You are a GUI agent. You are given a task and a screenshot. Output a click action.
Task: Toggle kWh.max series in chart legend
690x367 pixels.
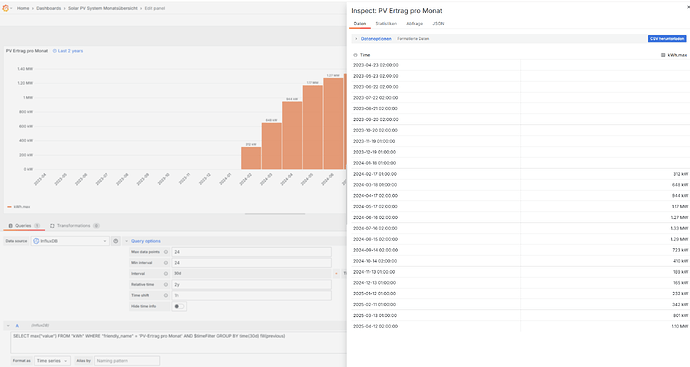[x=19, y=207]
